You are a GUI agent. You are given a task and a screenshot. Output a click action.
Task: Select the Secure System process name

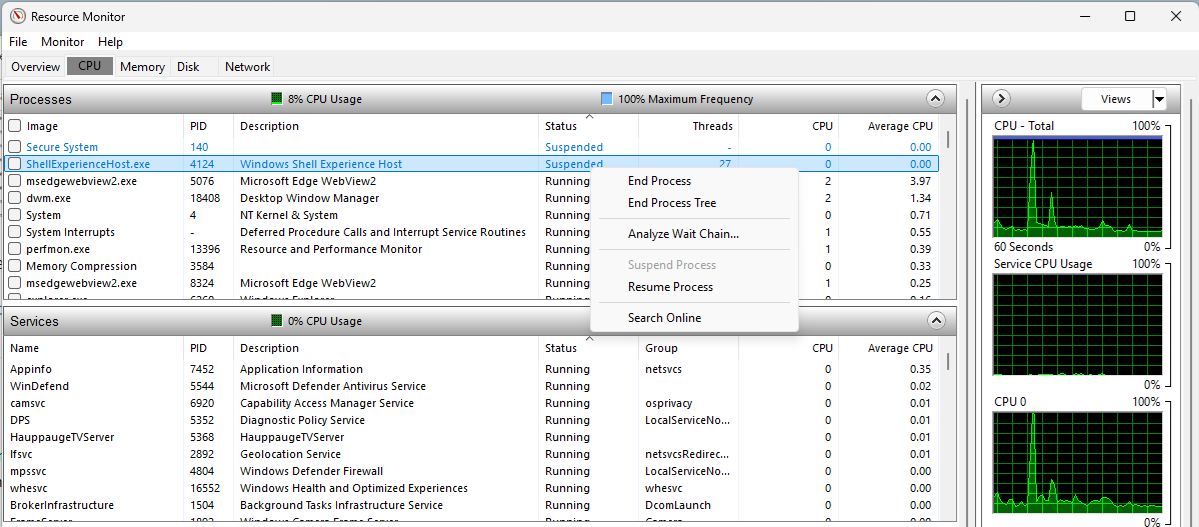pos(62,147)
